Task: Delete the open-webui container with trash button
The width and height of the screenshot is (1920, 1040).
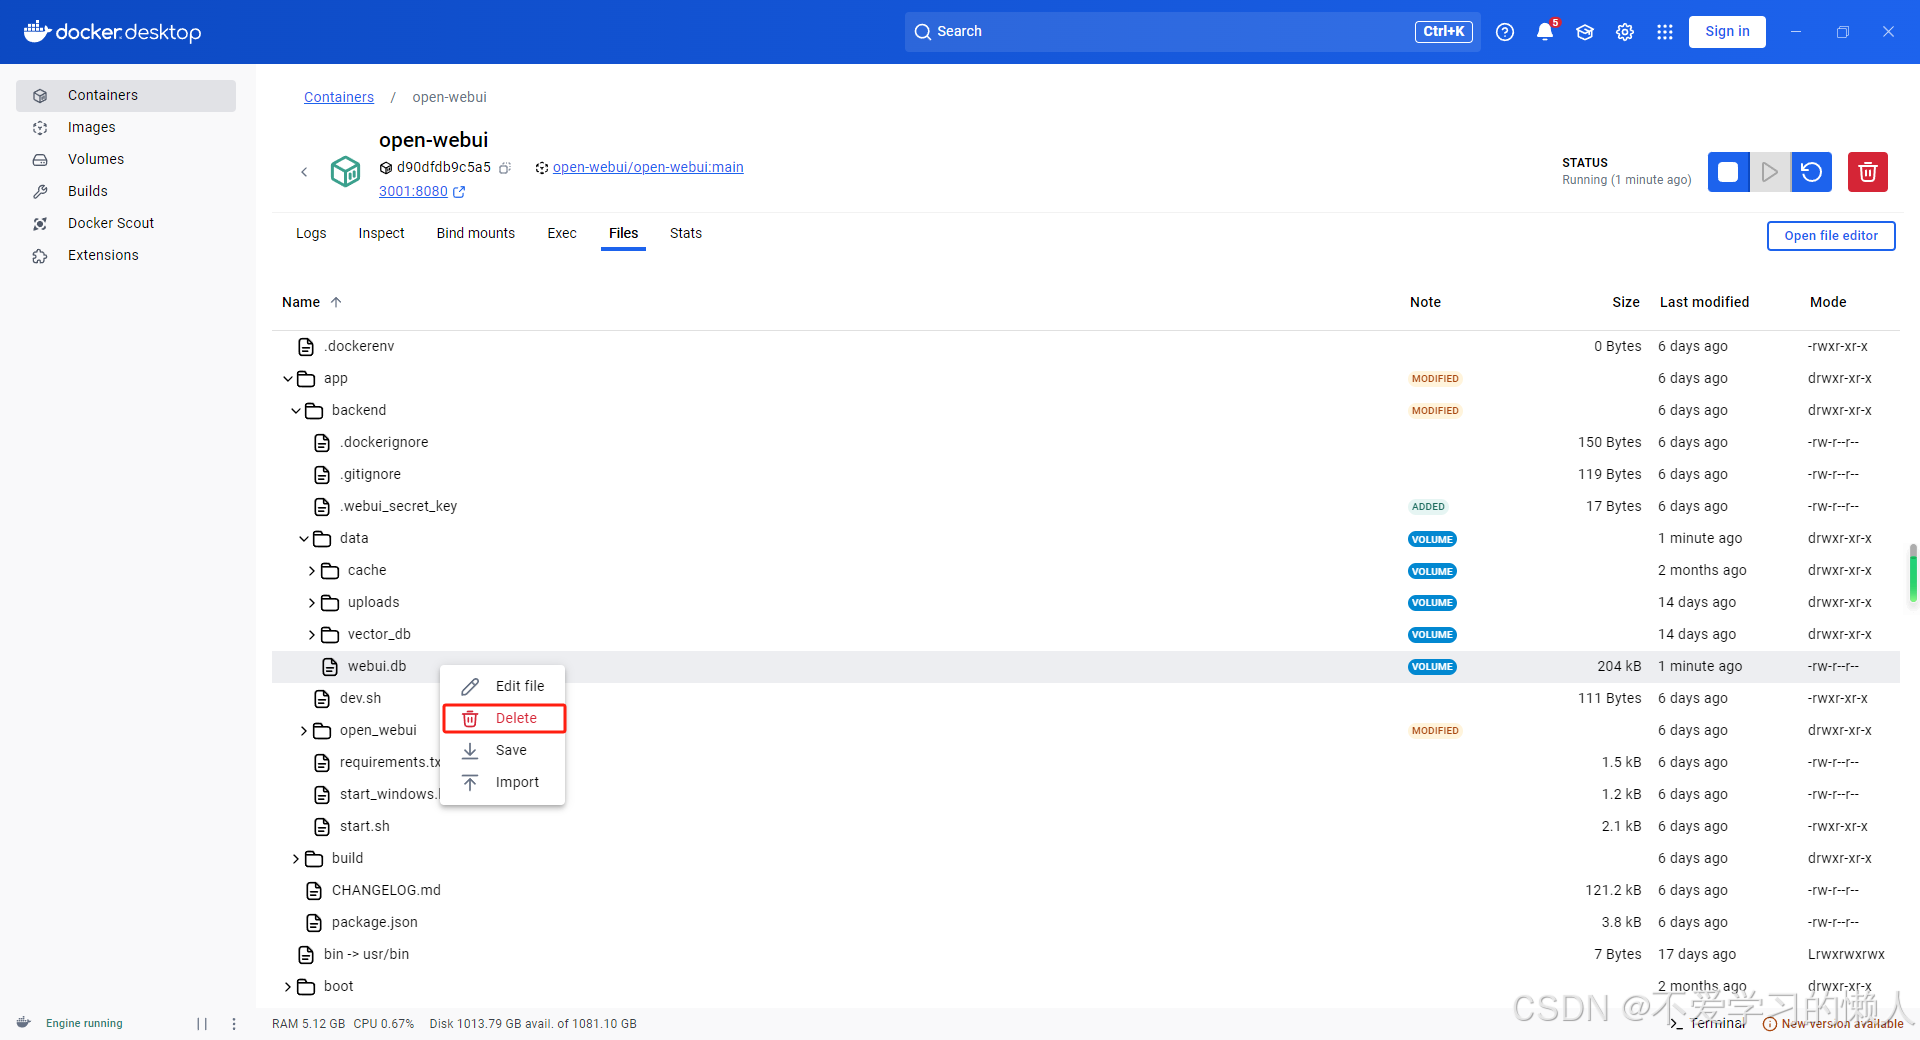Action: (x=1867, y=172)
